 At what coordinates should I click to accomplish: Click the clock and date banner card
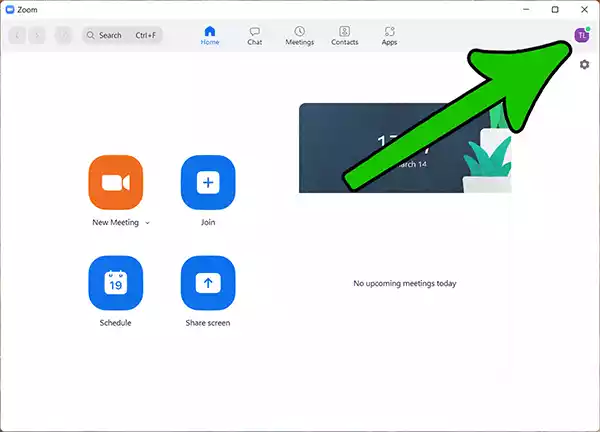tap(405, 148)
